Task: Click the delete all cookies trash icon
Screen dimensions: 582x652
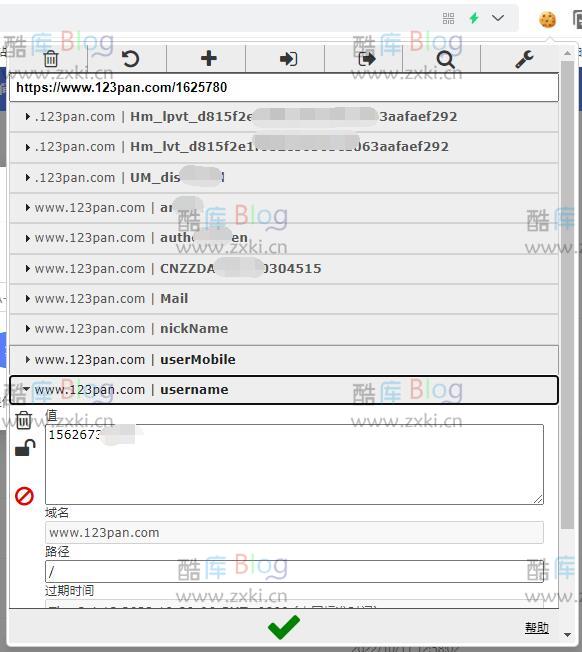Action: point(51,58)
